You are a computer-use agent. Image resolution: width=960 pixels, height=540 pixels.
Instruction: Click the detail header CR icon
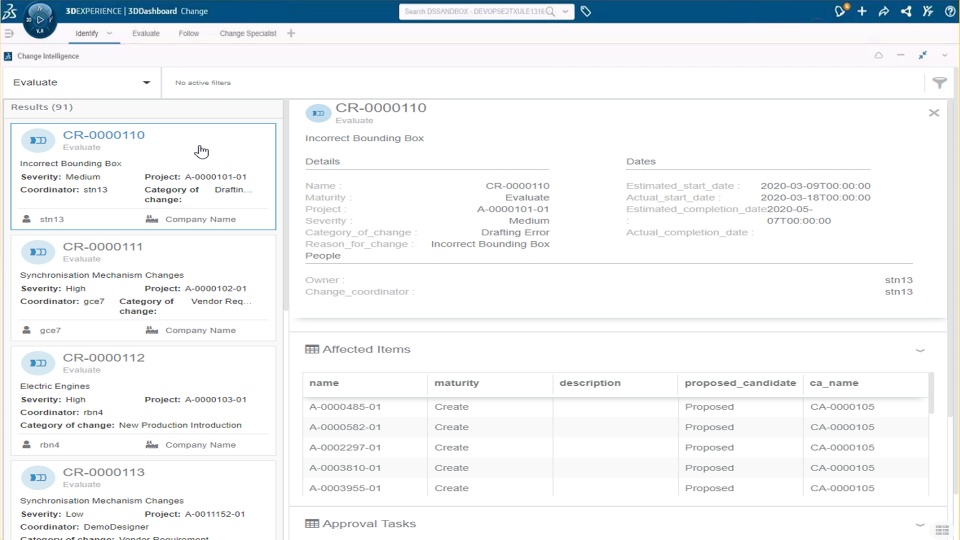tap(318, 113)
